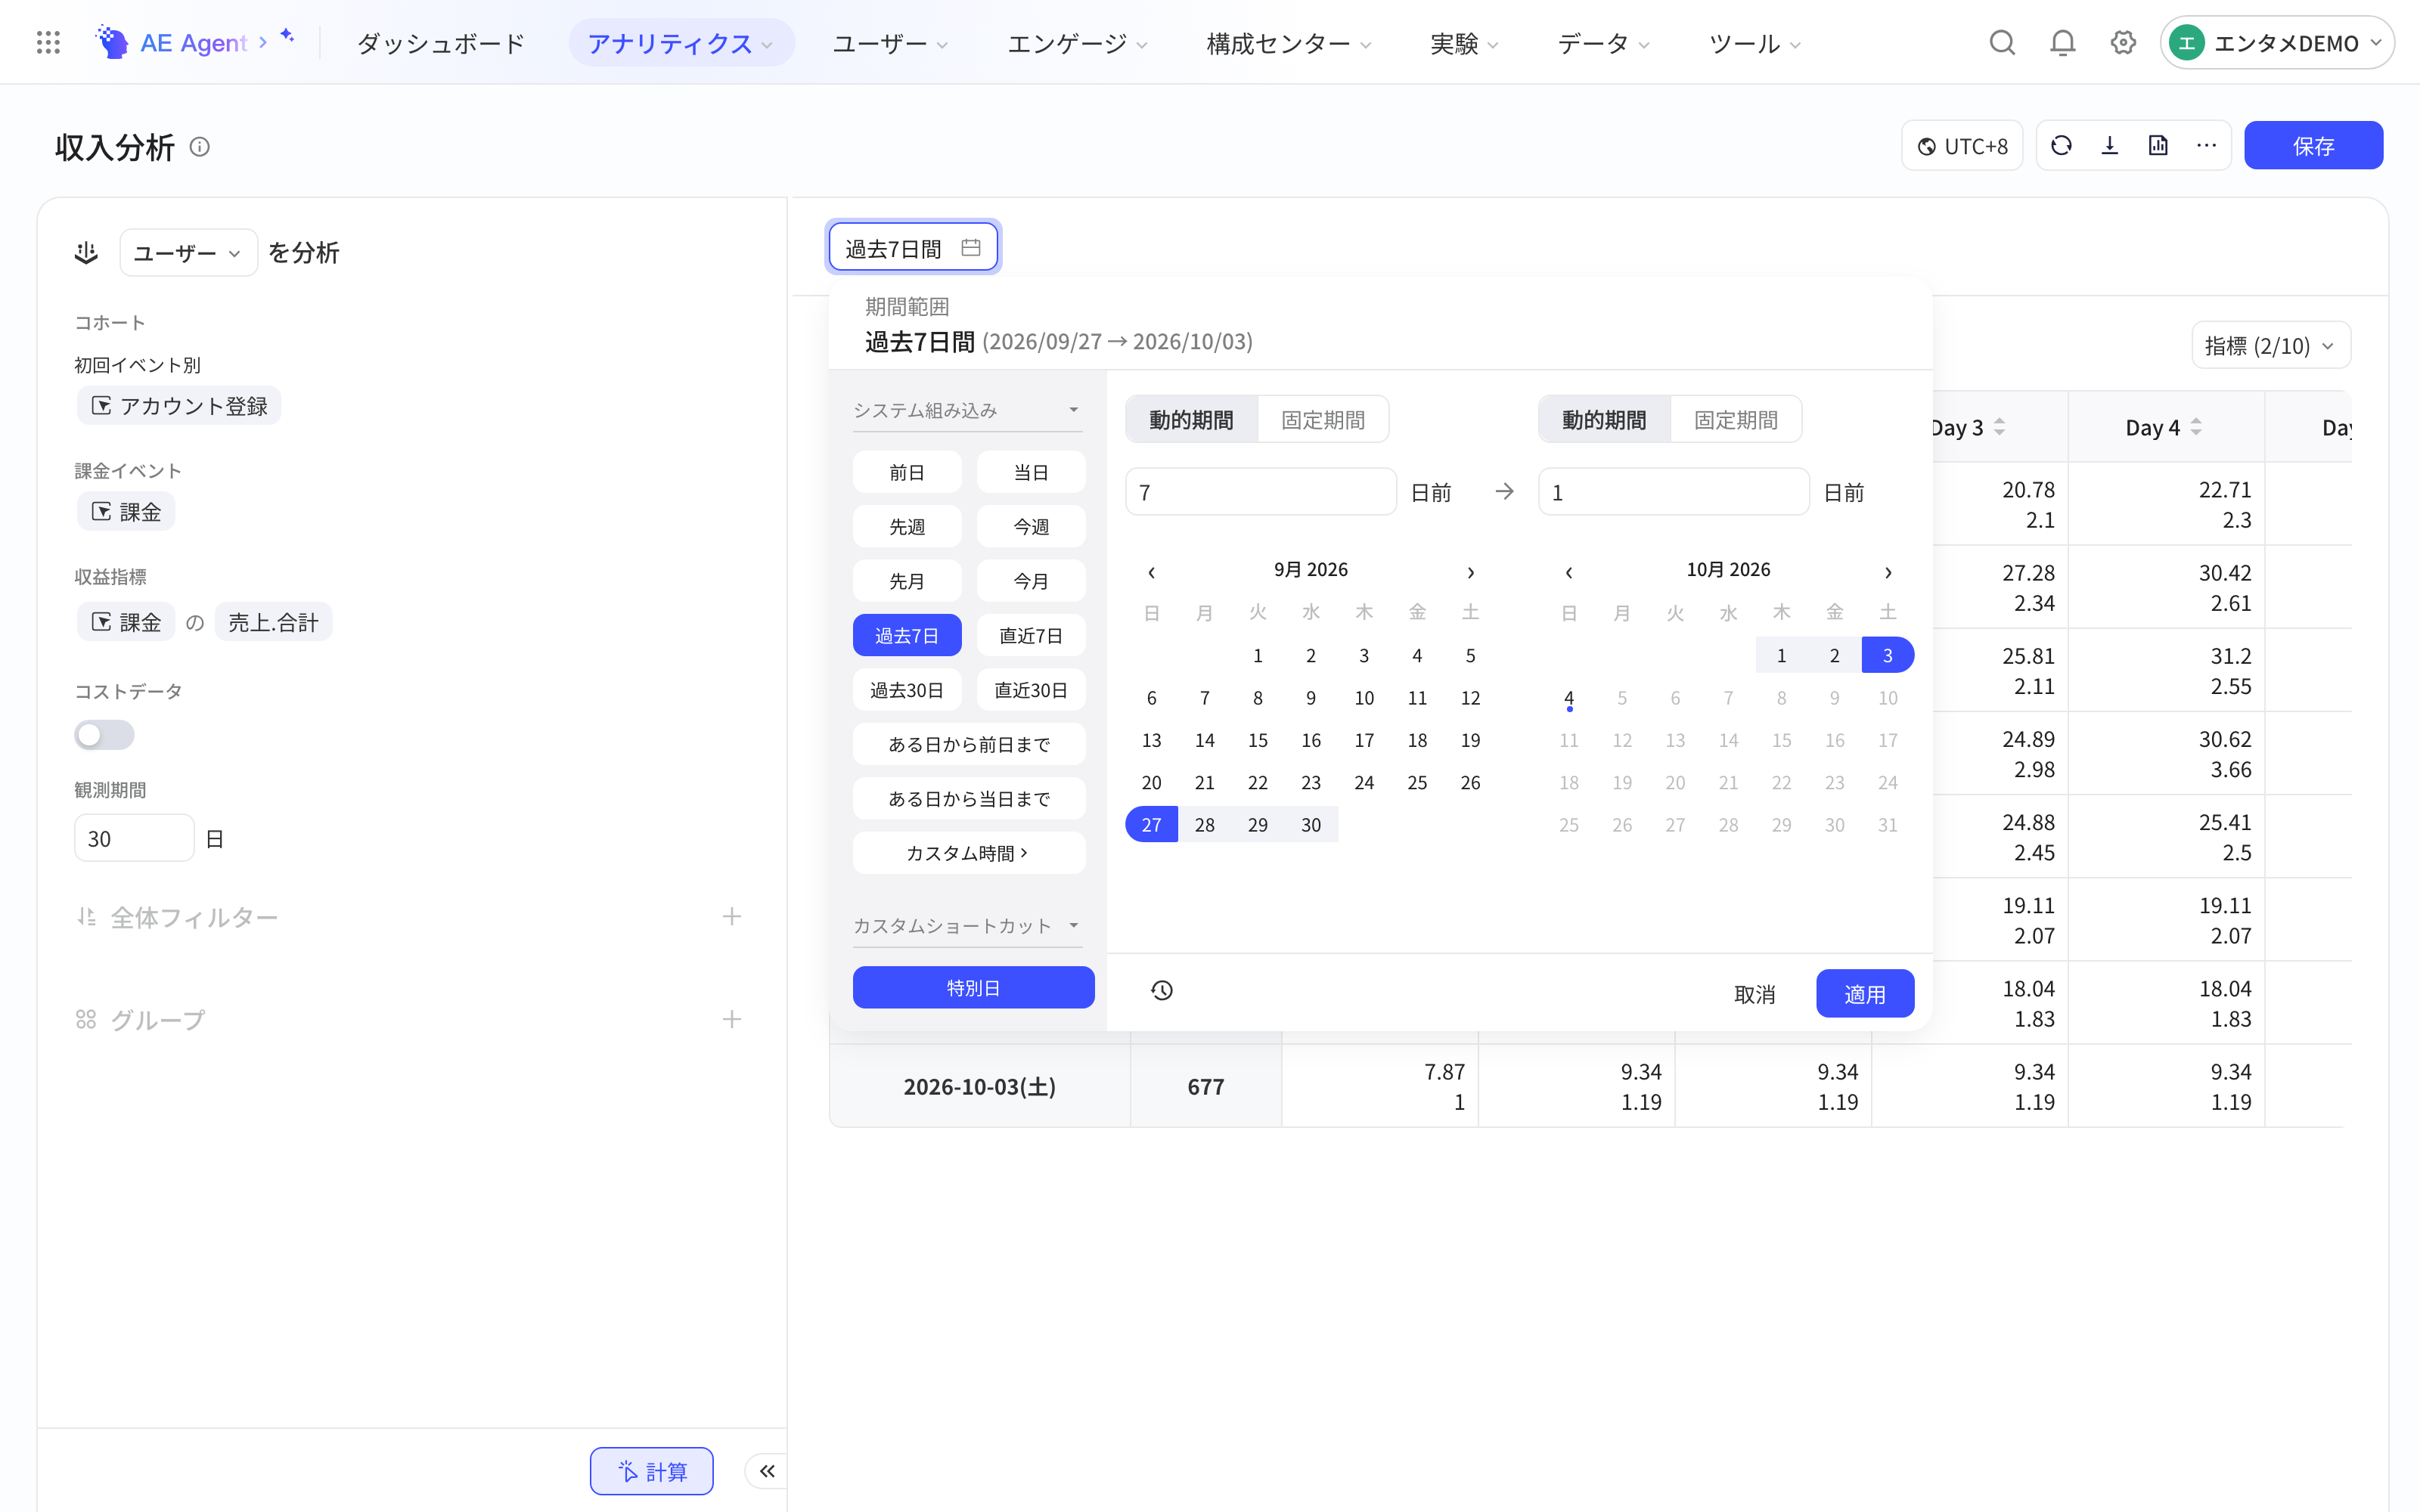
Task: Expand the 指標 (2/10) dropdown
Action: (x=2271, y=346)
